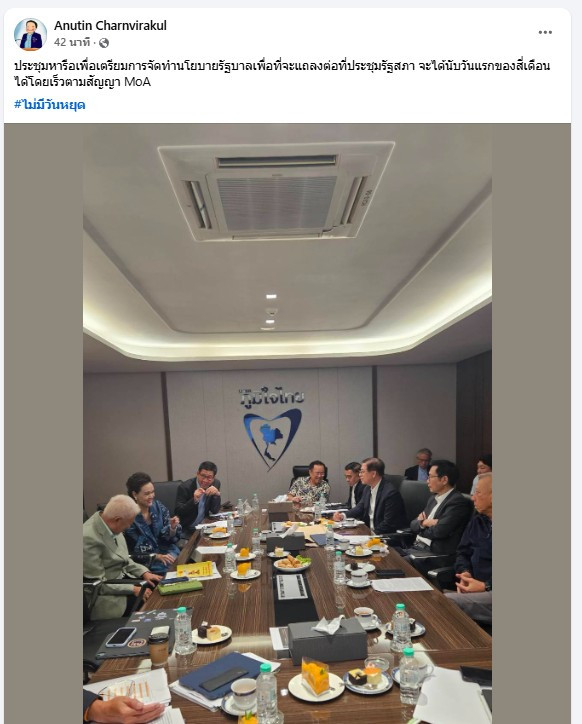This screenshot has width=582, height=724.
Task: Open Anutin Charnvirakul's profile name link
Action: pyautogui.click(x=110, y=25)
